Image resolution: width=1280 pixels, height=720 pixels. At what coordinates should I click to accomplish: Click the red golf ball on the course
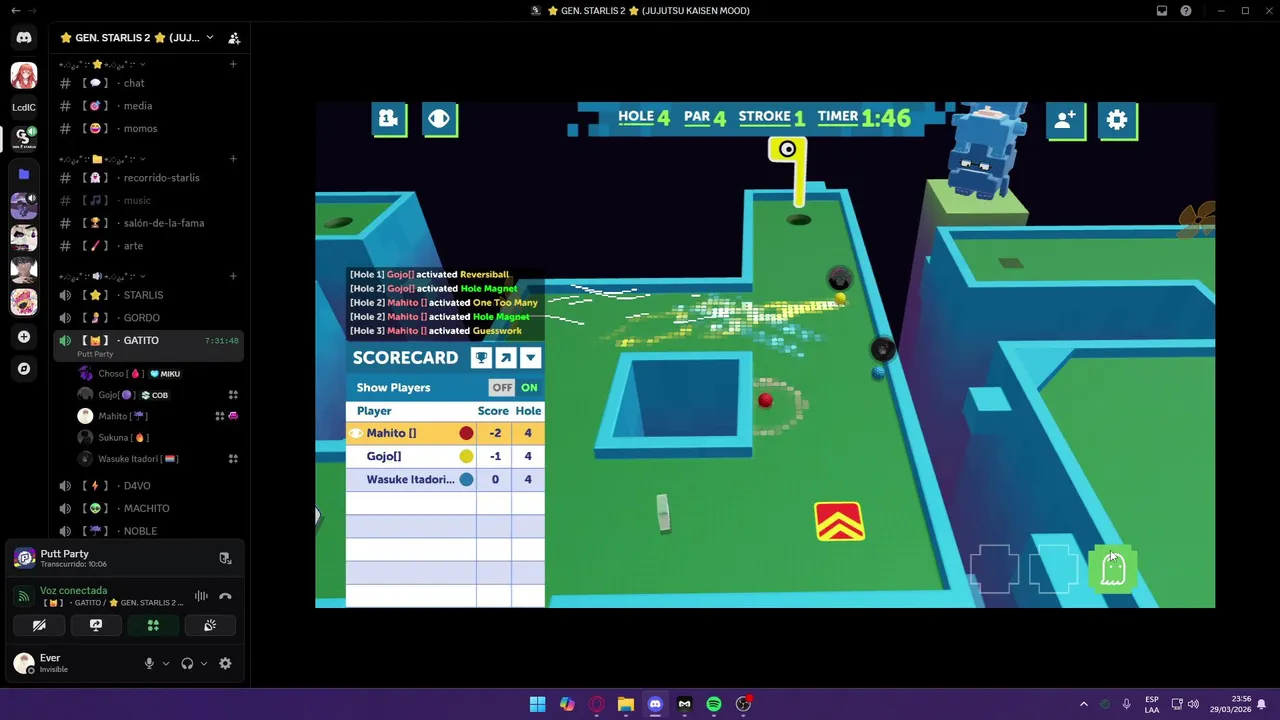pyautogui.click(x=765, y=401)
